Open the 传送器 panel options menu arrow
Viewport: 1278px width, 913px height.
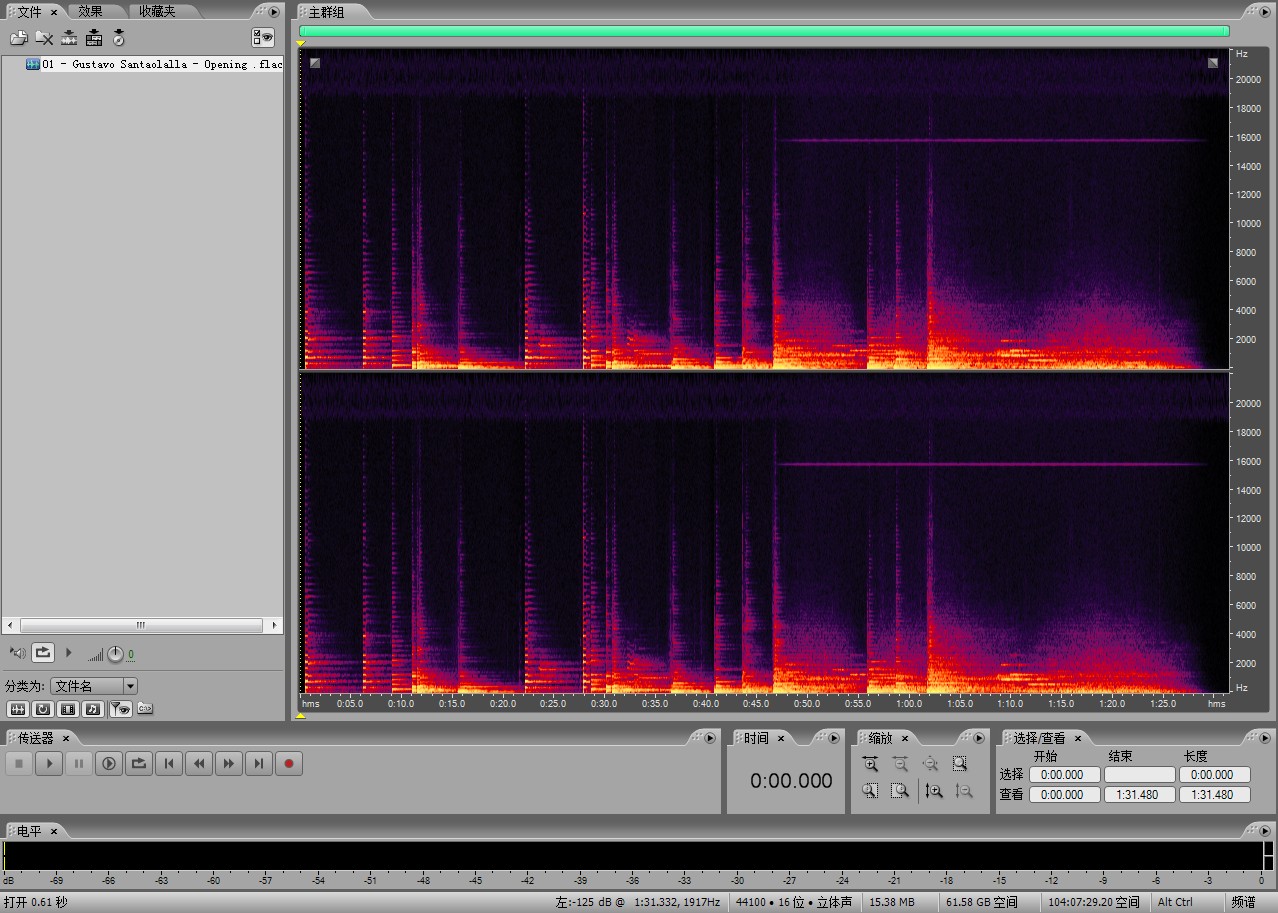pos(710,738)
